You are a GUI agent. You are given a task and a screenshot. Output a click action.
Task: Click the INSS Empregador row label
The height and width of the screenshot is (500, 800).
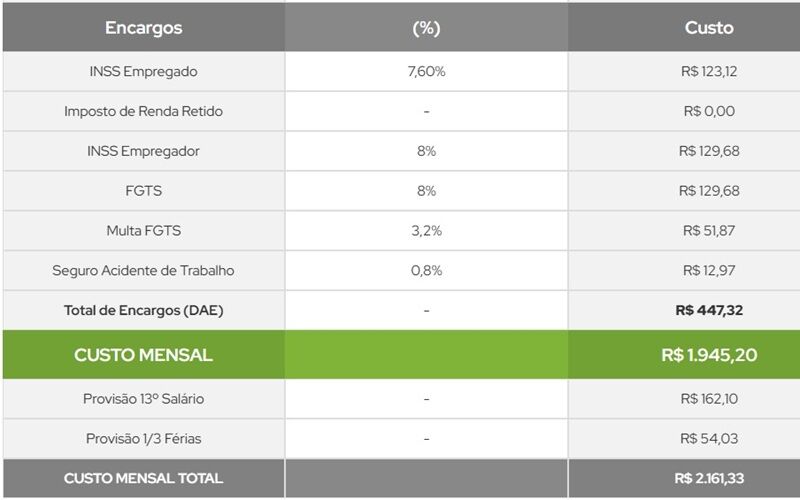tap(143, 151)
